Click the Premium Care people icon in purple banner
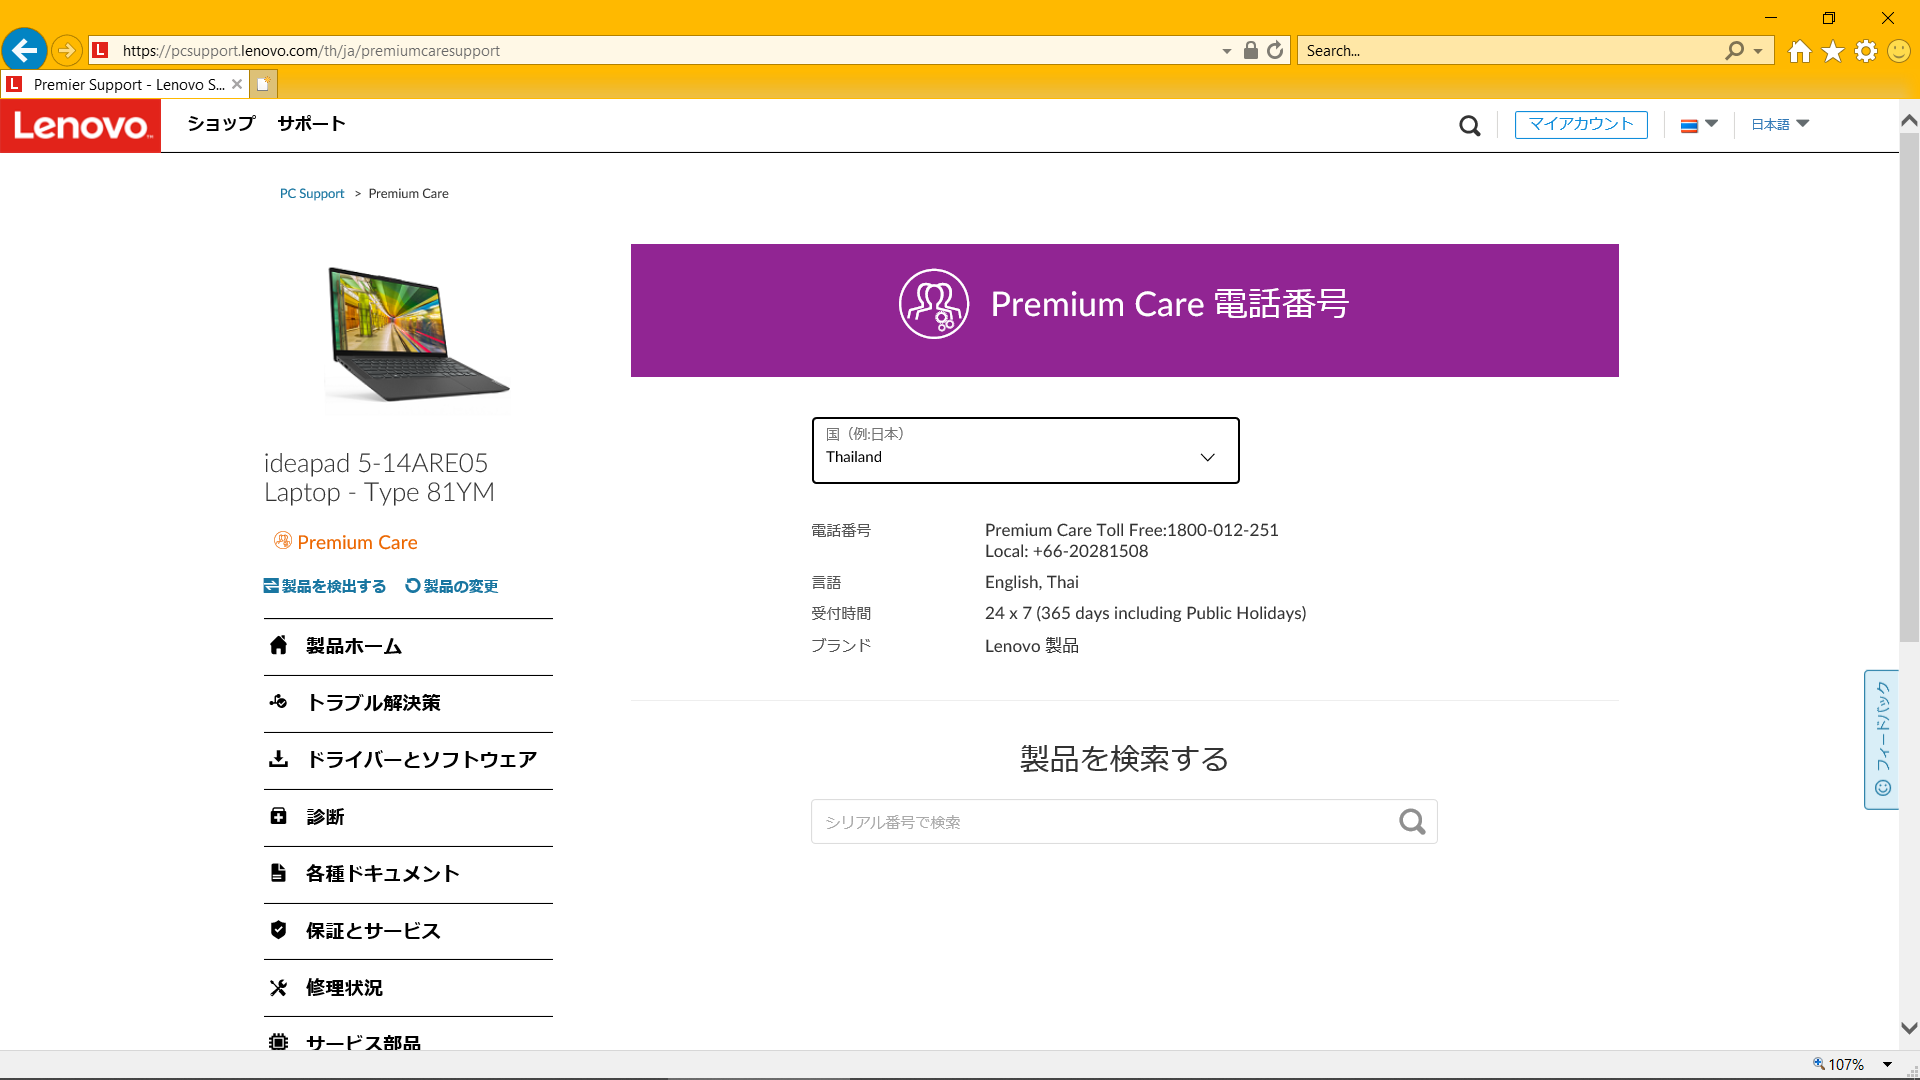The height and width of the screenshot is (1080, 1920). [x=934, y=304]
